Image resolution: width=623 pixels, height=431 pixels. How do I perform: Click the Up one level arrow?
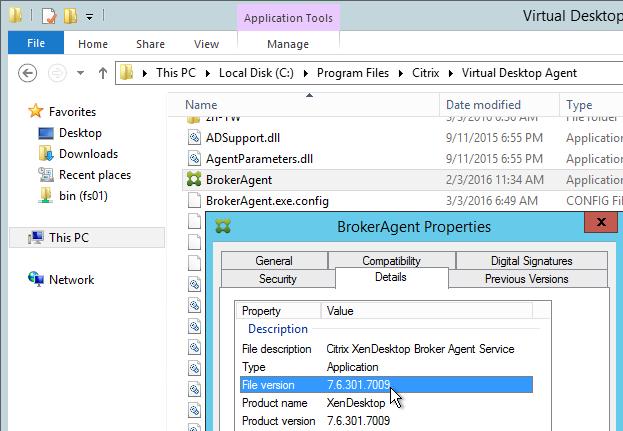point(103,73)
